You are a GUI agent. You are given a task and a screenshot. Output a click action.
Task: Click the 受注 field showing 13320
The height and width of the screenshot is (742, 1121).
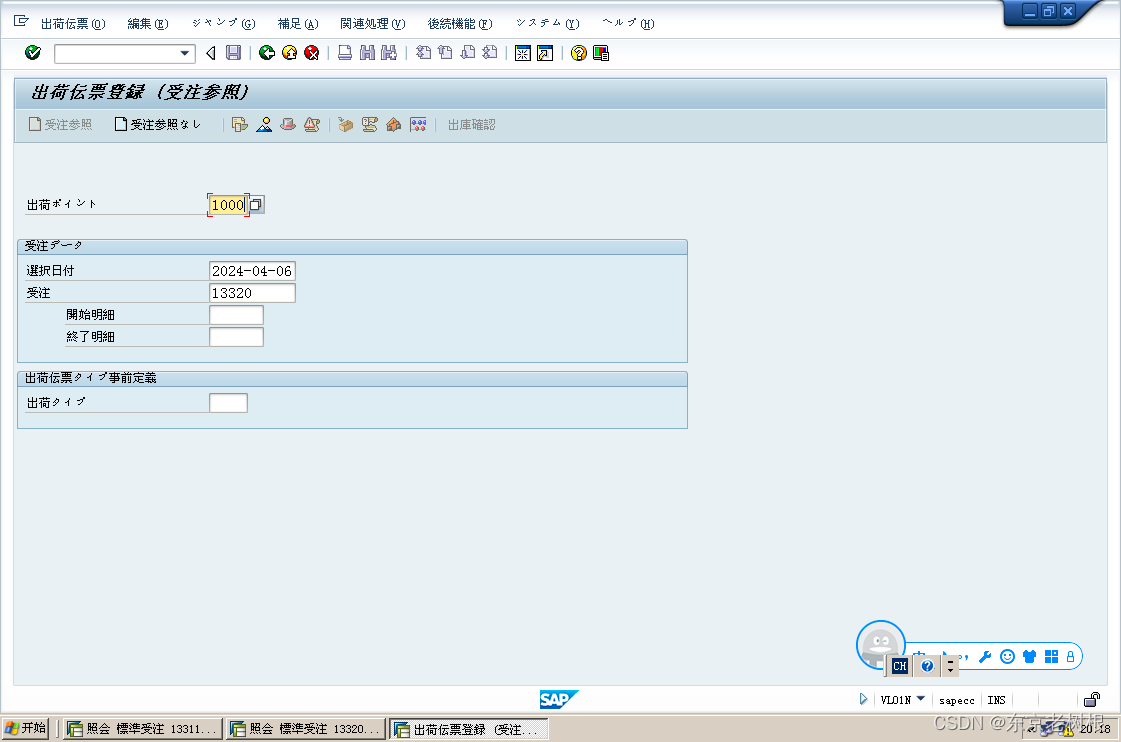click(252, 293)
